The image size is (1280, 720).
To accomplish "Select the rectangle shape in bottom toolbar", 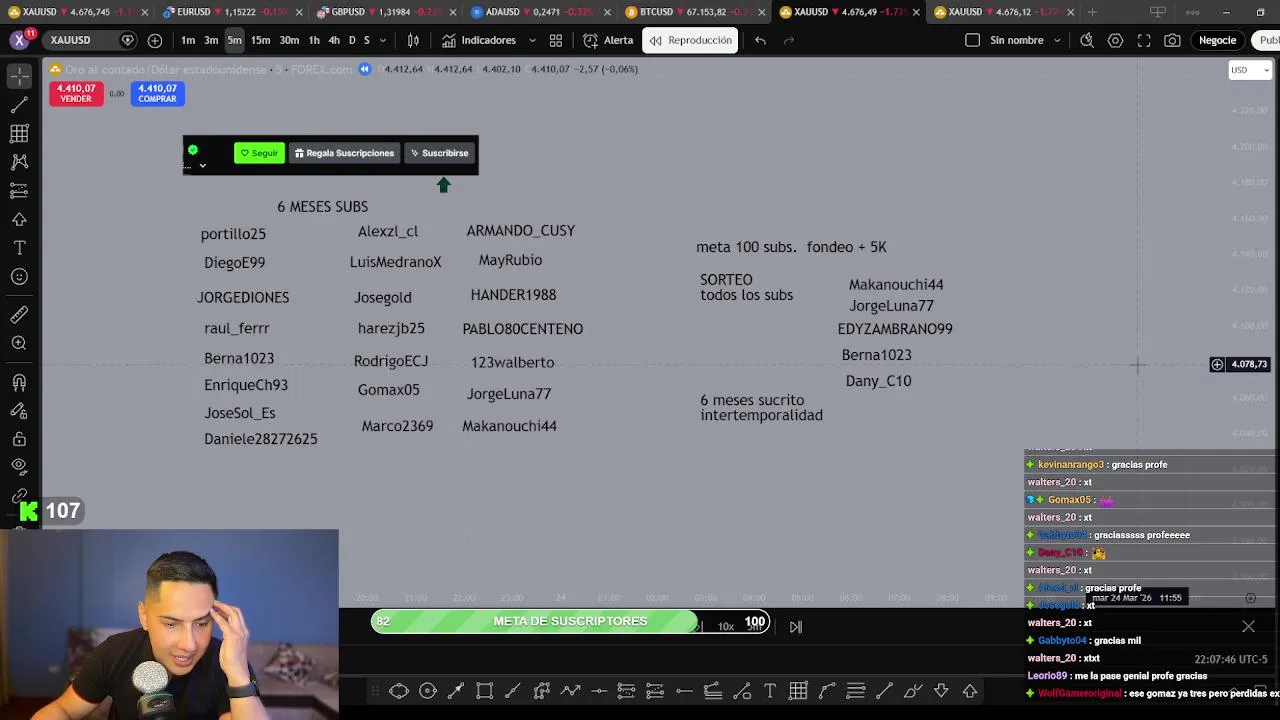I will [x=485, y=691].
